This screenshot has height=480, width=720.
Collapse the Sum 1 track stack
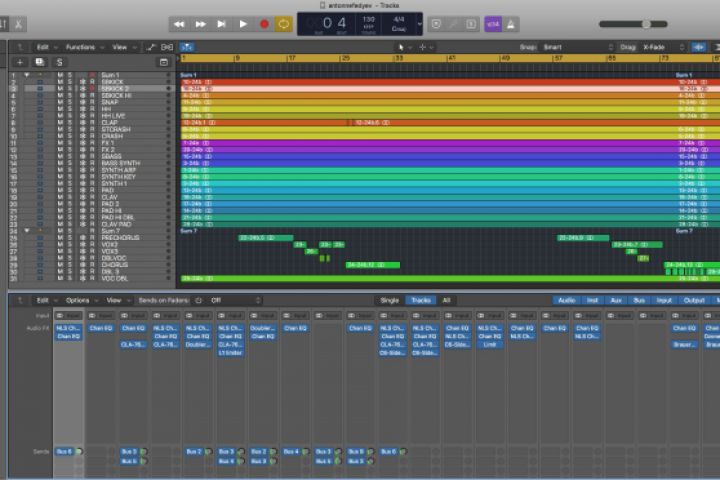pyautogui.click(x=27, y=75)
